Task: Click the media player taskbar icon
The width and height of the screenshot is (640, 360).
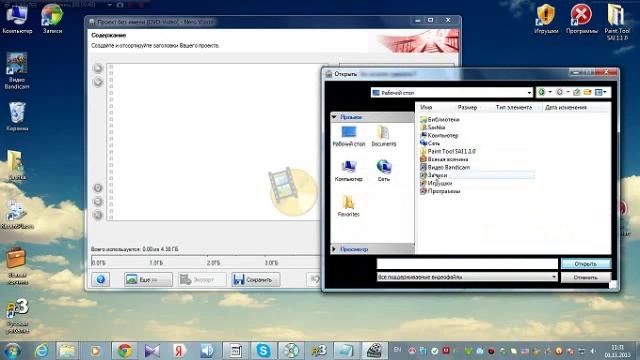Action: pos(95,351)
